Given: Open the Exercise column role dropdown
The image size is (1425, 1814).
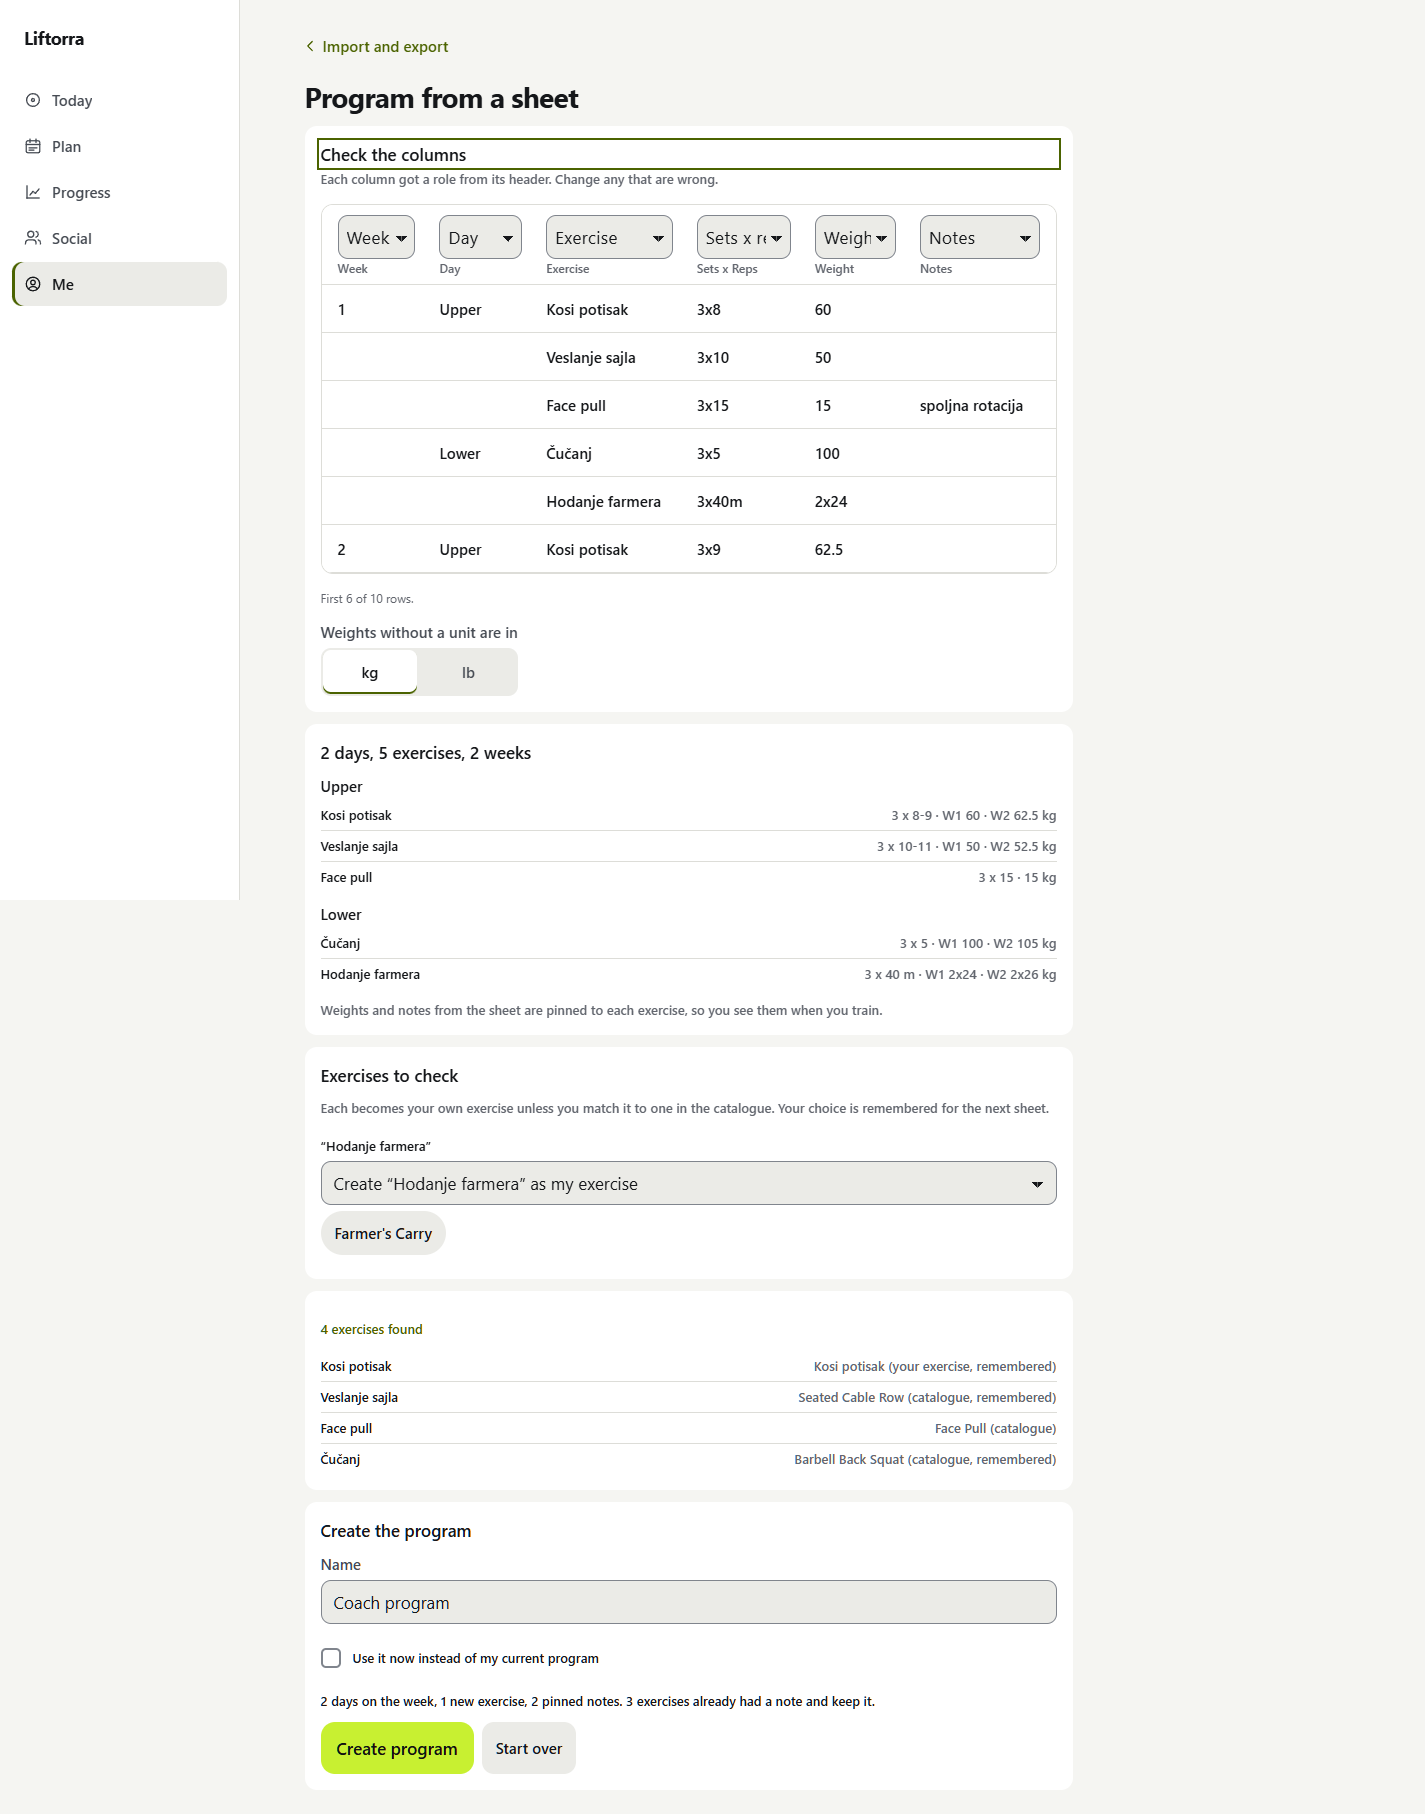Looking at the screenshot, I should [x=609, y=237].
